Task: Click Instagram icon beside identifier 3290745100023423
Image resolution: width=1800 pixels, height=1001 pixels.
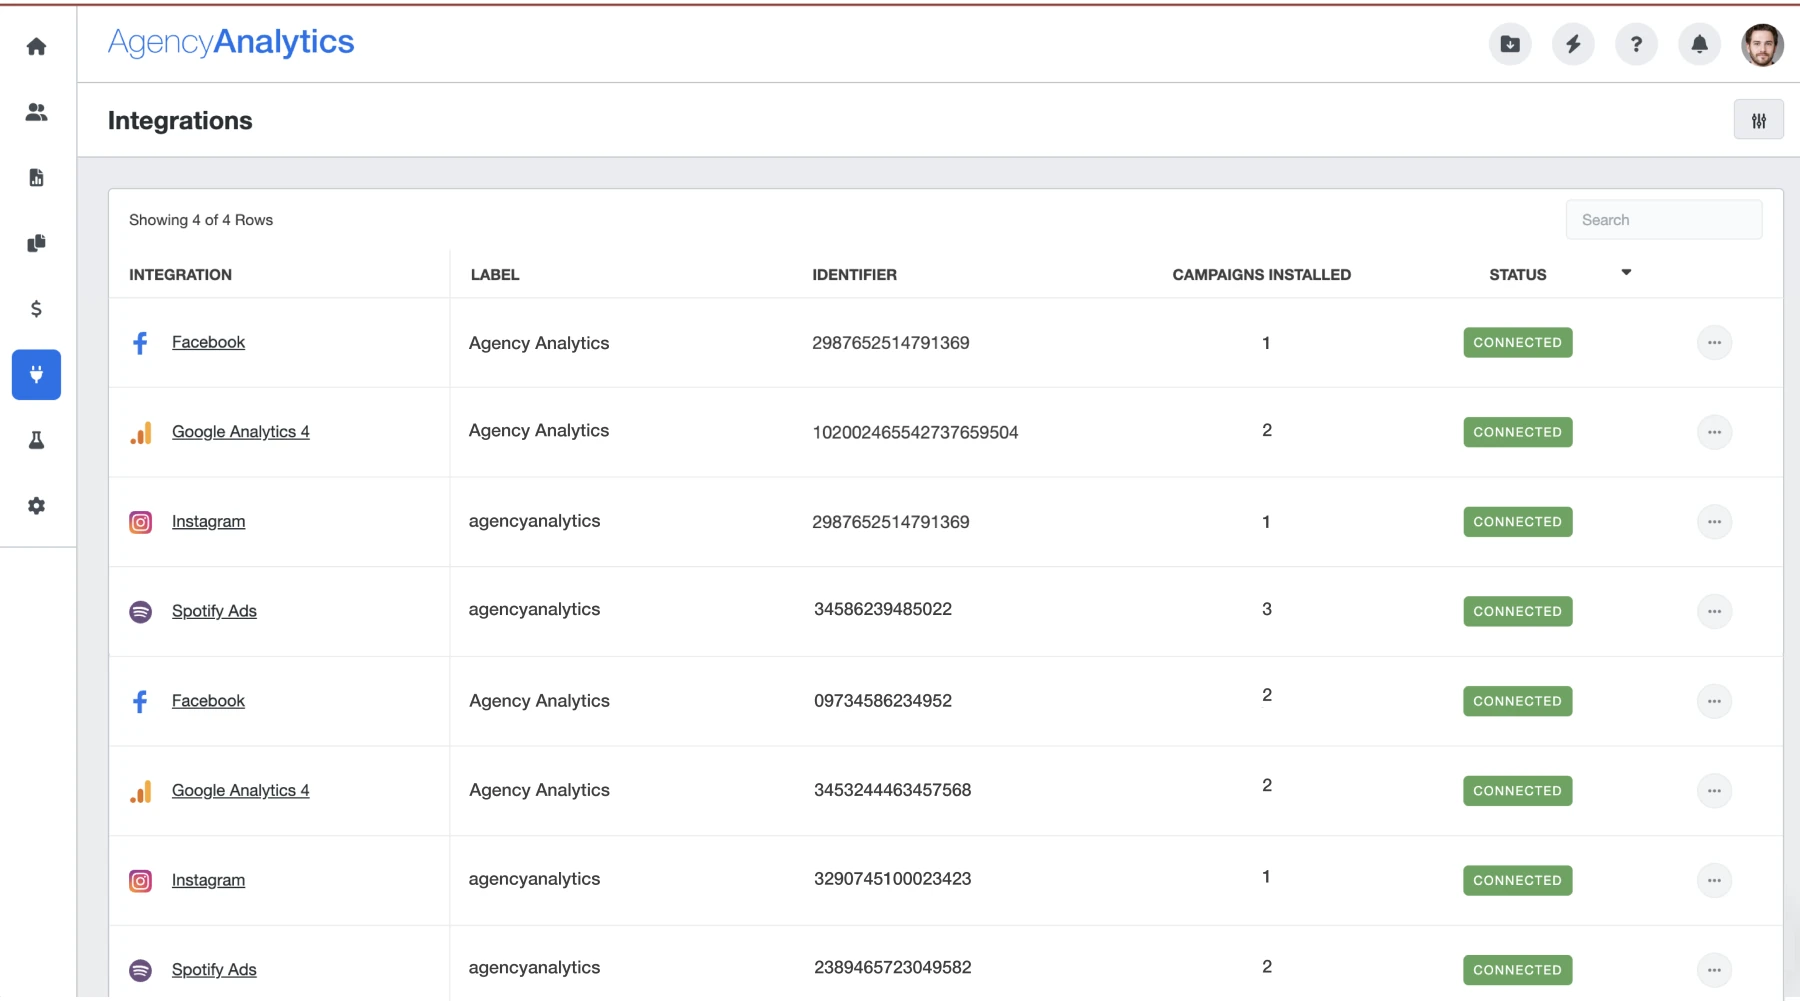Action: pyautogui.click(x=141, y=881)
